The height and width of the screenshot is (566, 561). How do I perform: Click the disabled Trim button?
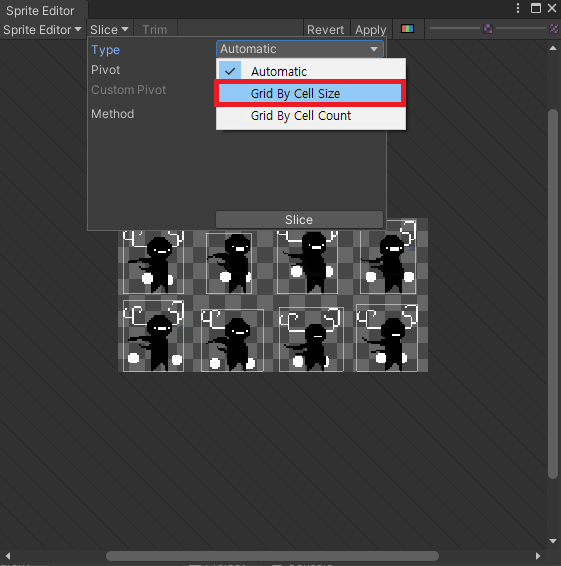pyautogui.click(x=155, y=29)
